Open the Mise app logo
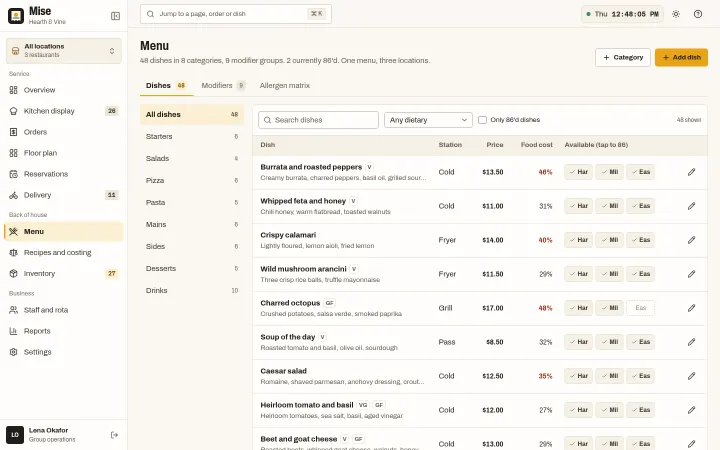The width and height of the screenshot is (720, 450). (16, 16)
